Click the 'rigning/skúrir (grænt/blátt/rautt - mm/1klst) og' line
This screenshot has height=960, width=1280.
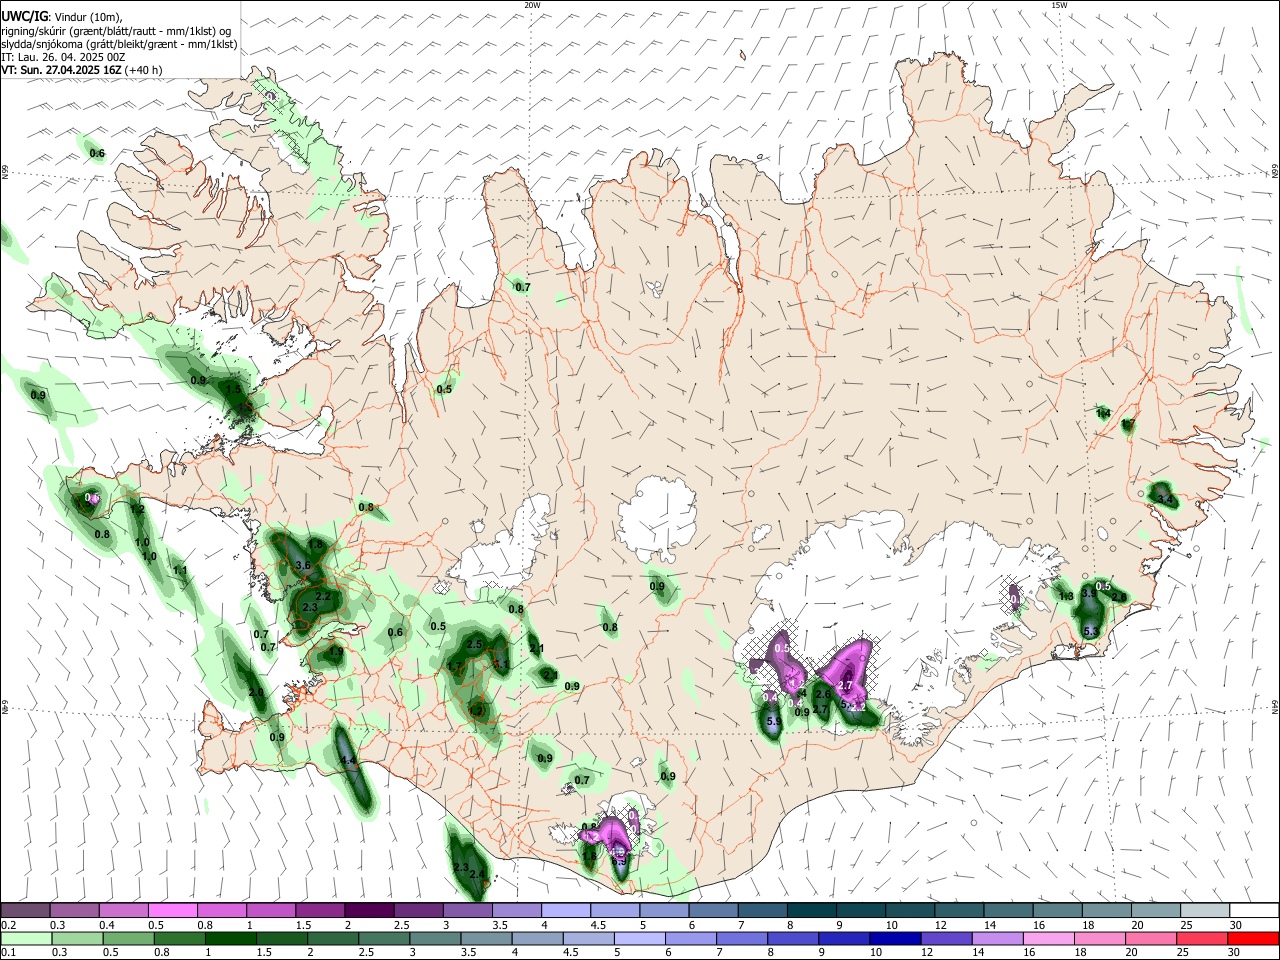click(x=118, y=31)
